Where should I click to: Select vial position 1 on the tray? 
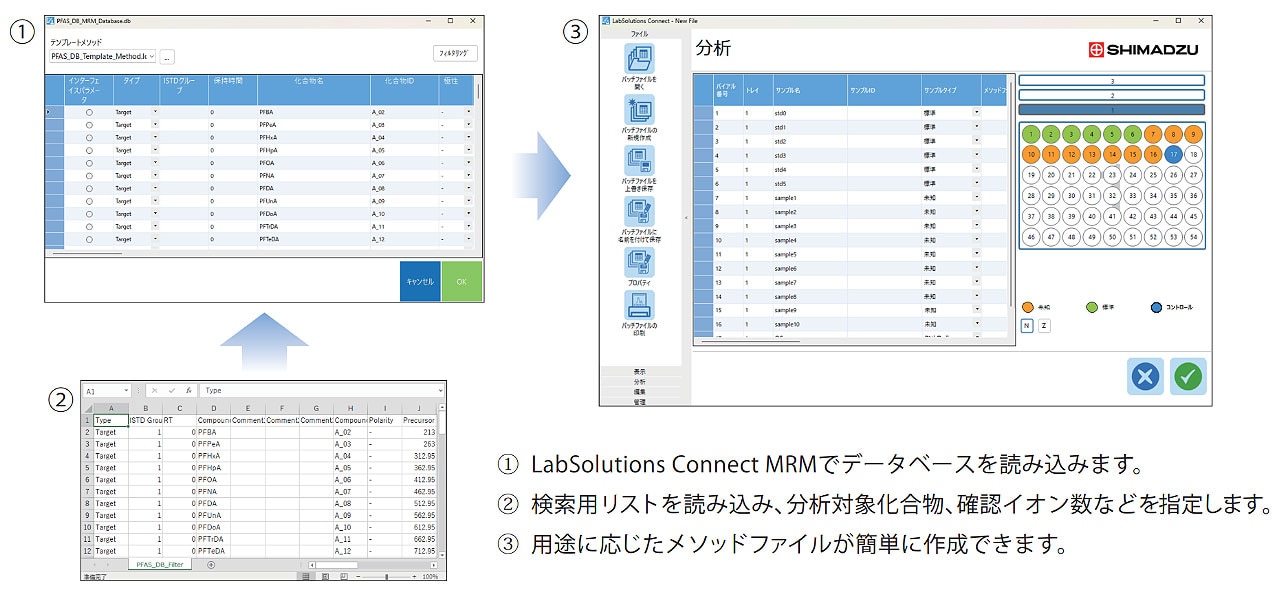point(1030,133)
